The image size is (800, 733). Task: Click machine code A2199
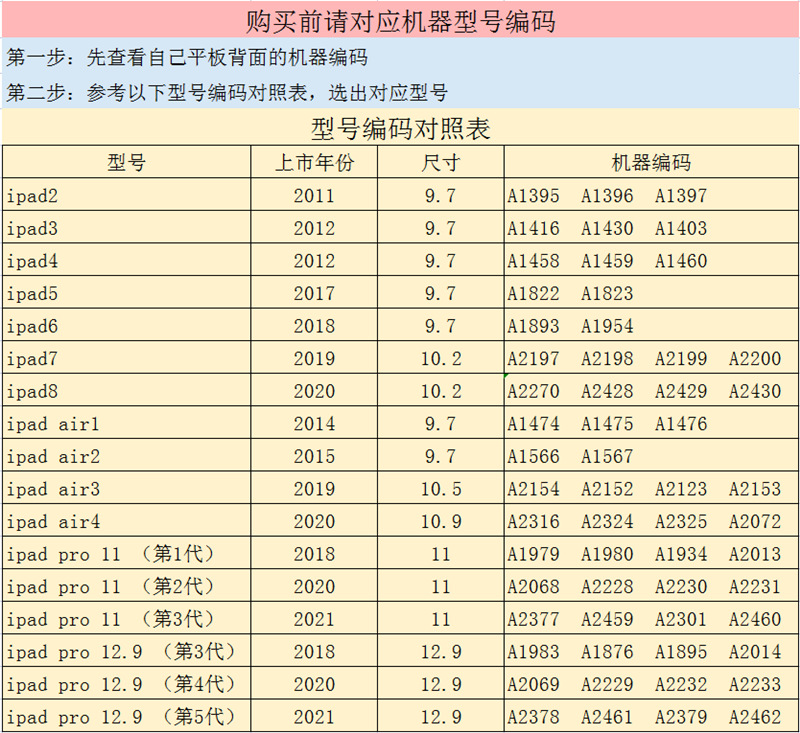point(681,359)
